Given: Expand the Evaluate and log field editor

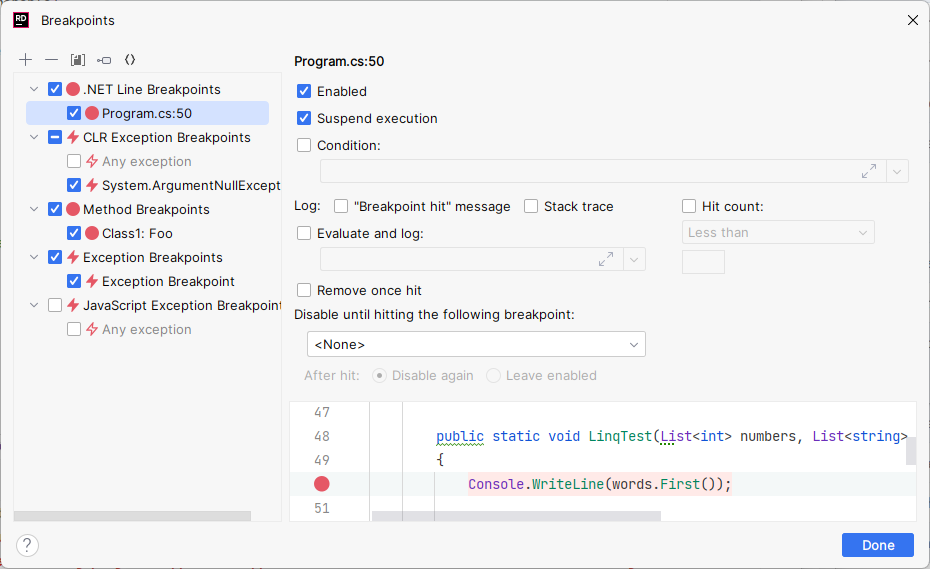Looking at the screenshot, I should coord(606,259).
